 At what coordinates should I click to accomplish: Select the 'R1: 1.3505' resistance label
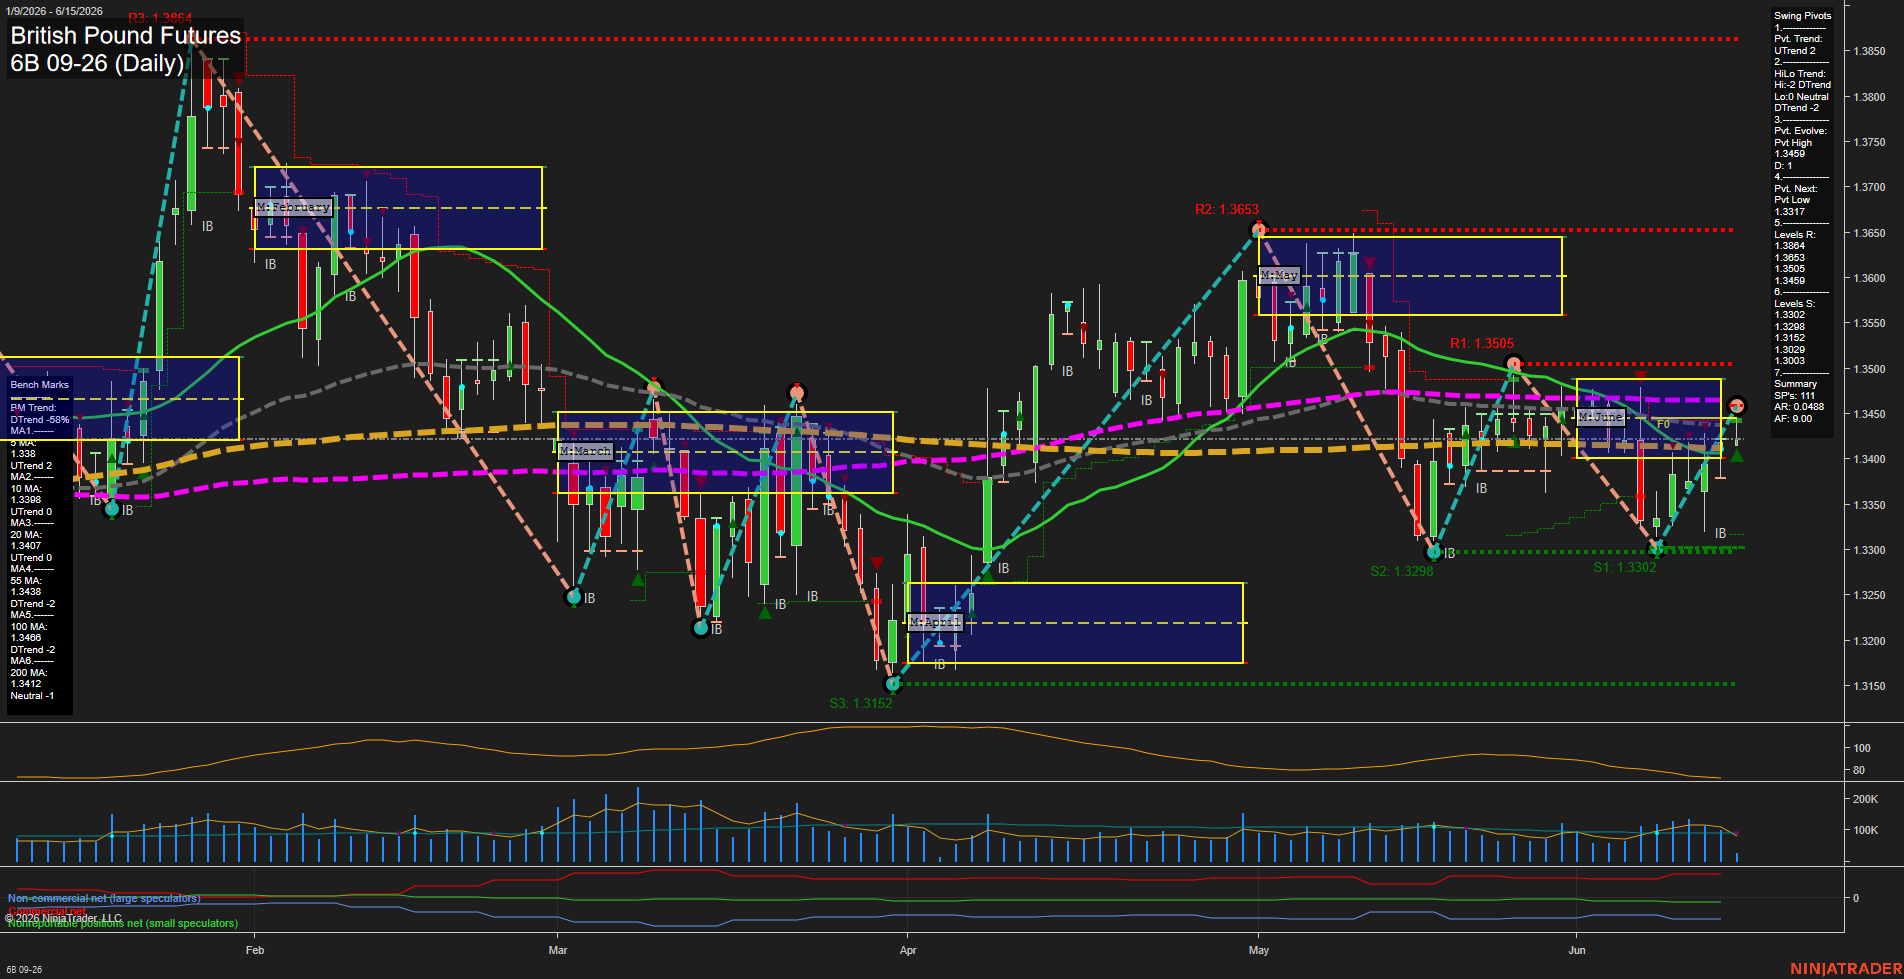[x=1482, y=343]
